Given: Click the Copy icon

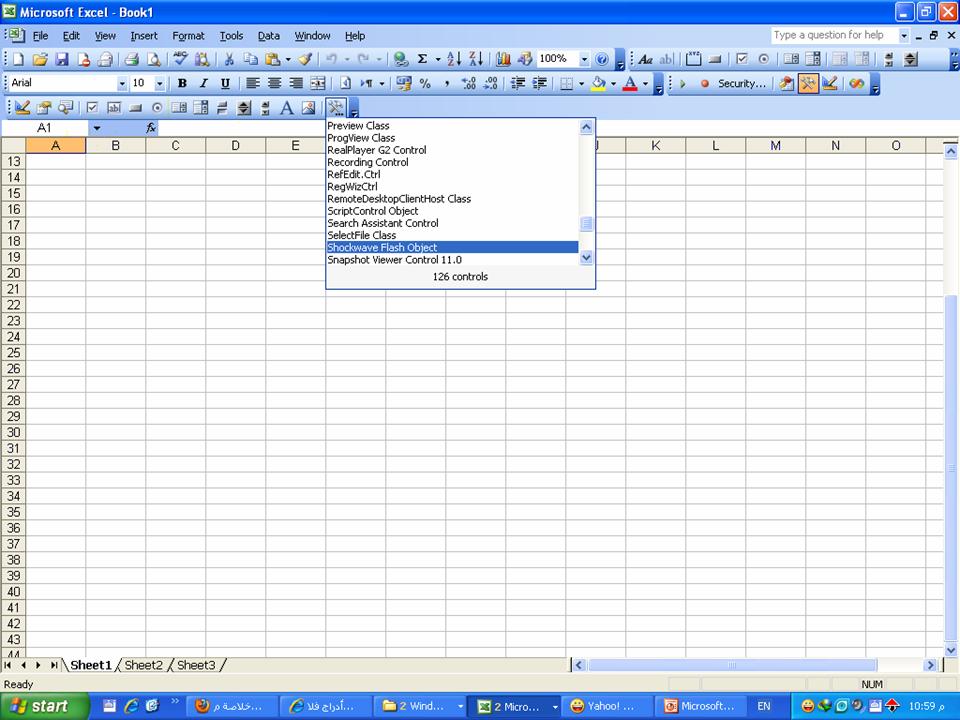Looking at the screenshot, I should click(x=250, y=59).
